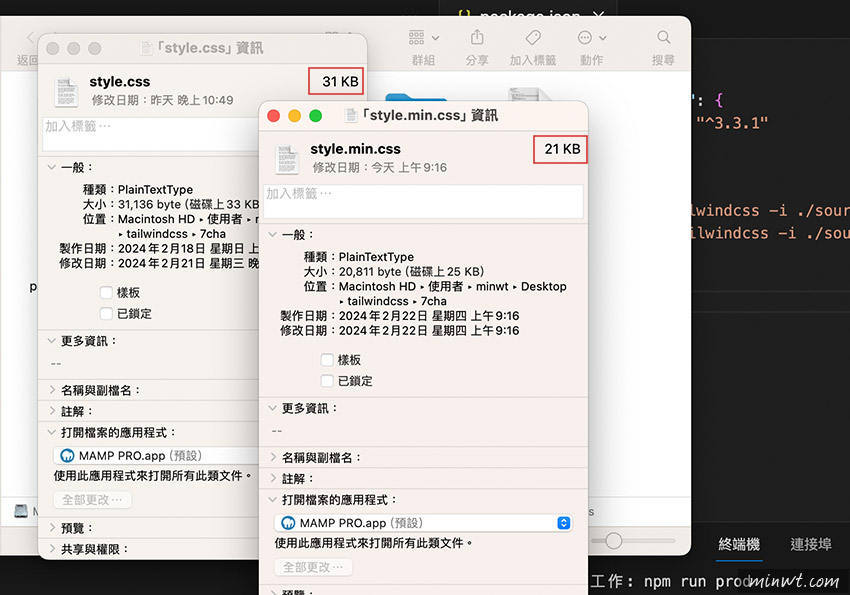The width and height of the screenshot is (850, 595).
Task: Expand 名稱與副檔名 section in style.min.css info
Action: point(273,457)
